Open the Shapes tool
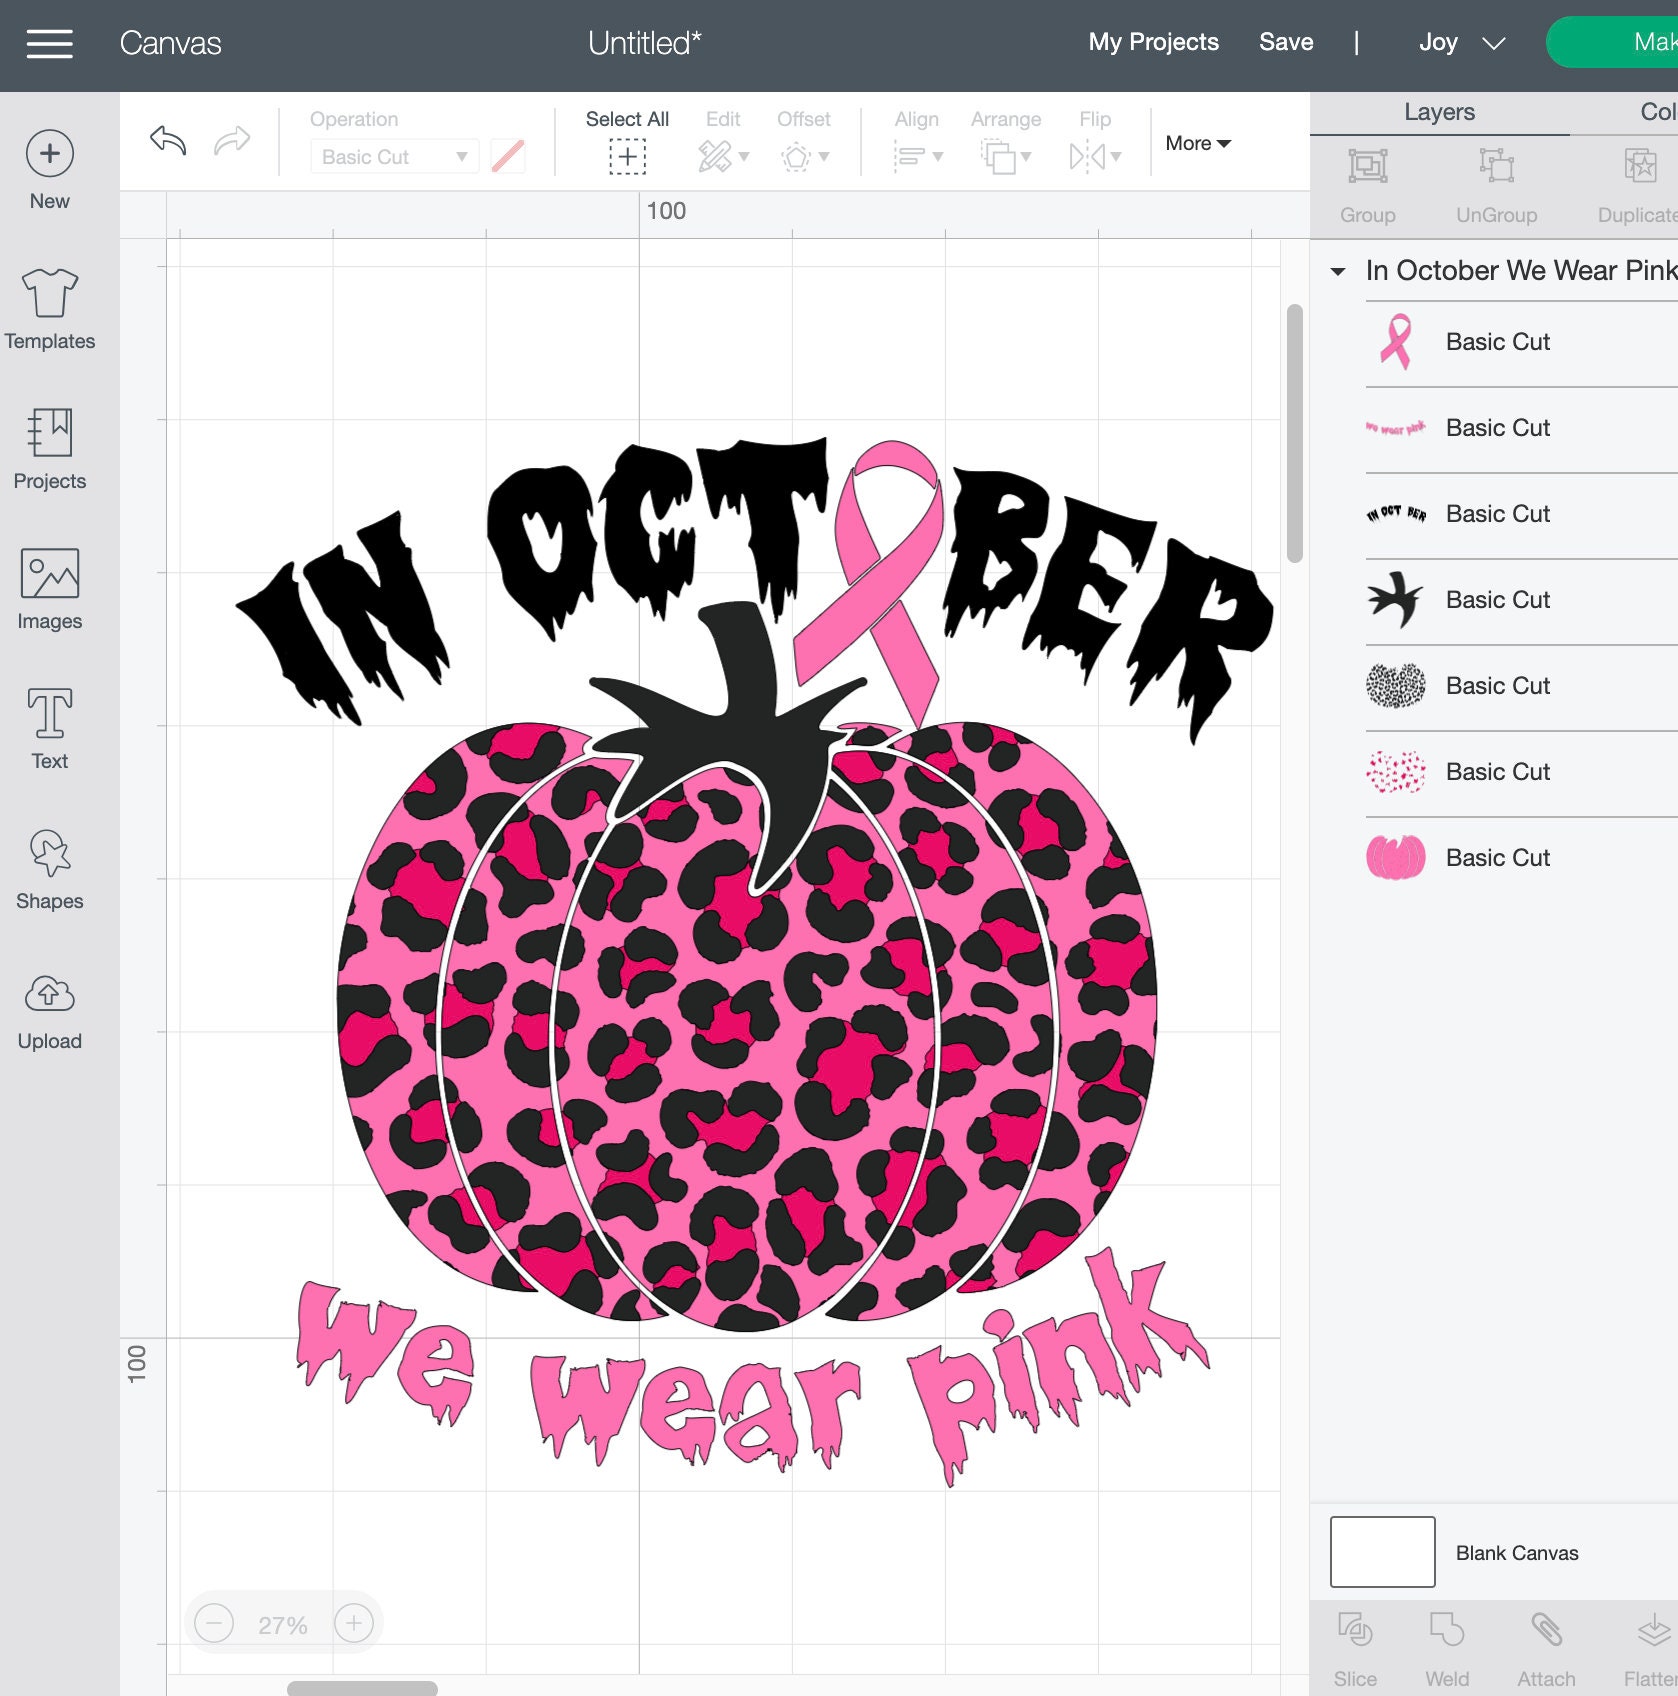The width and height of the screenshot is (1678, 1696). (x=49, y=868)
